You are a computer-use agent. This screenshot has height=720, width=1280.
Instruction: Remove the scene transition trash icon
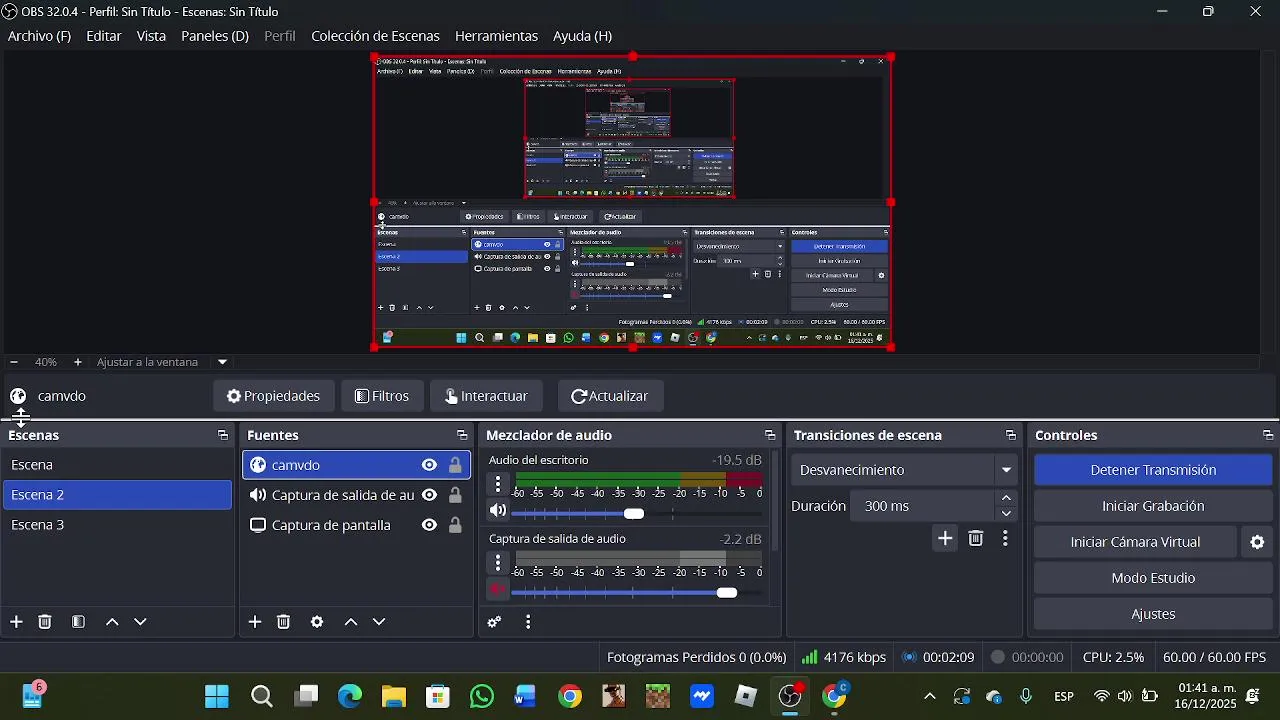click(x=976, y=539)
